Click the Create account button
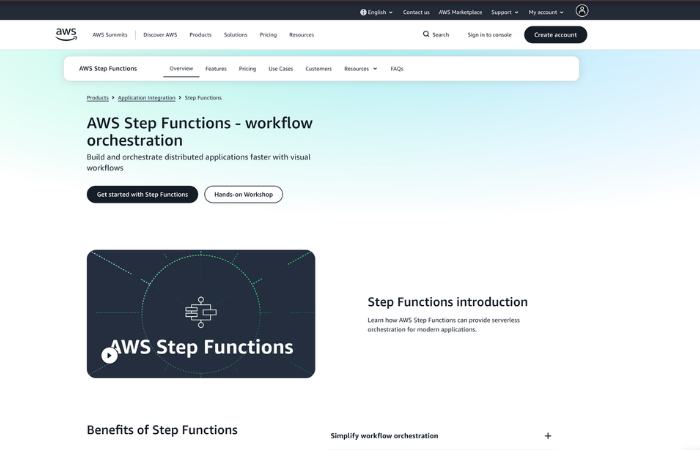 pos(555,35)
